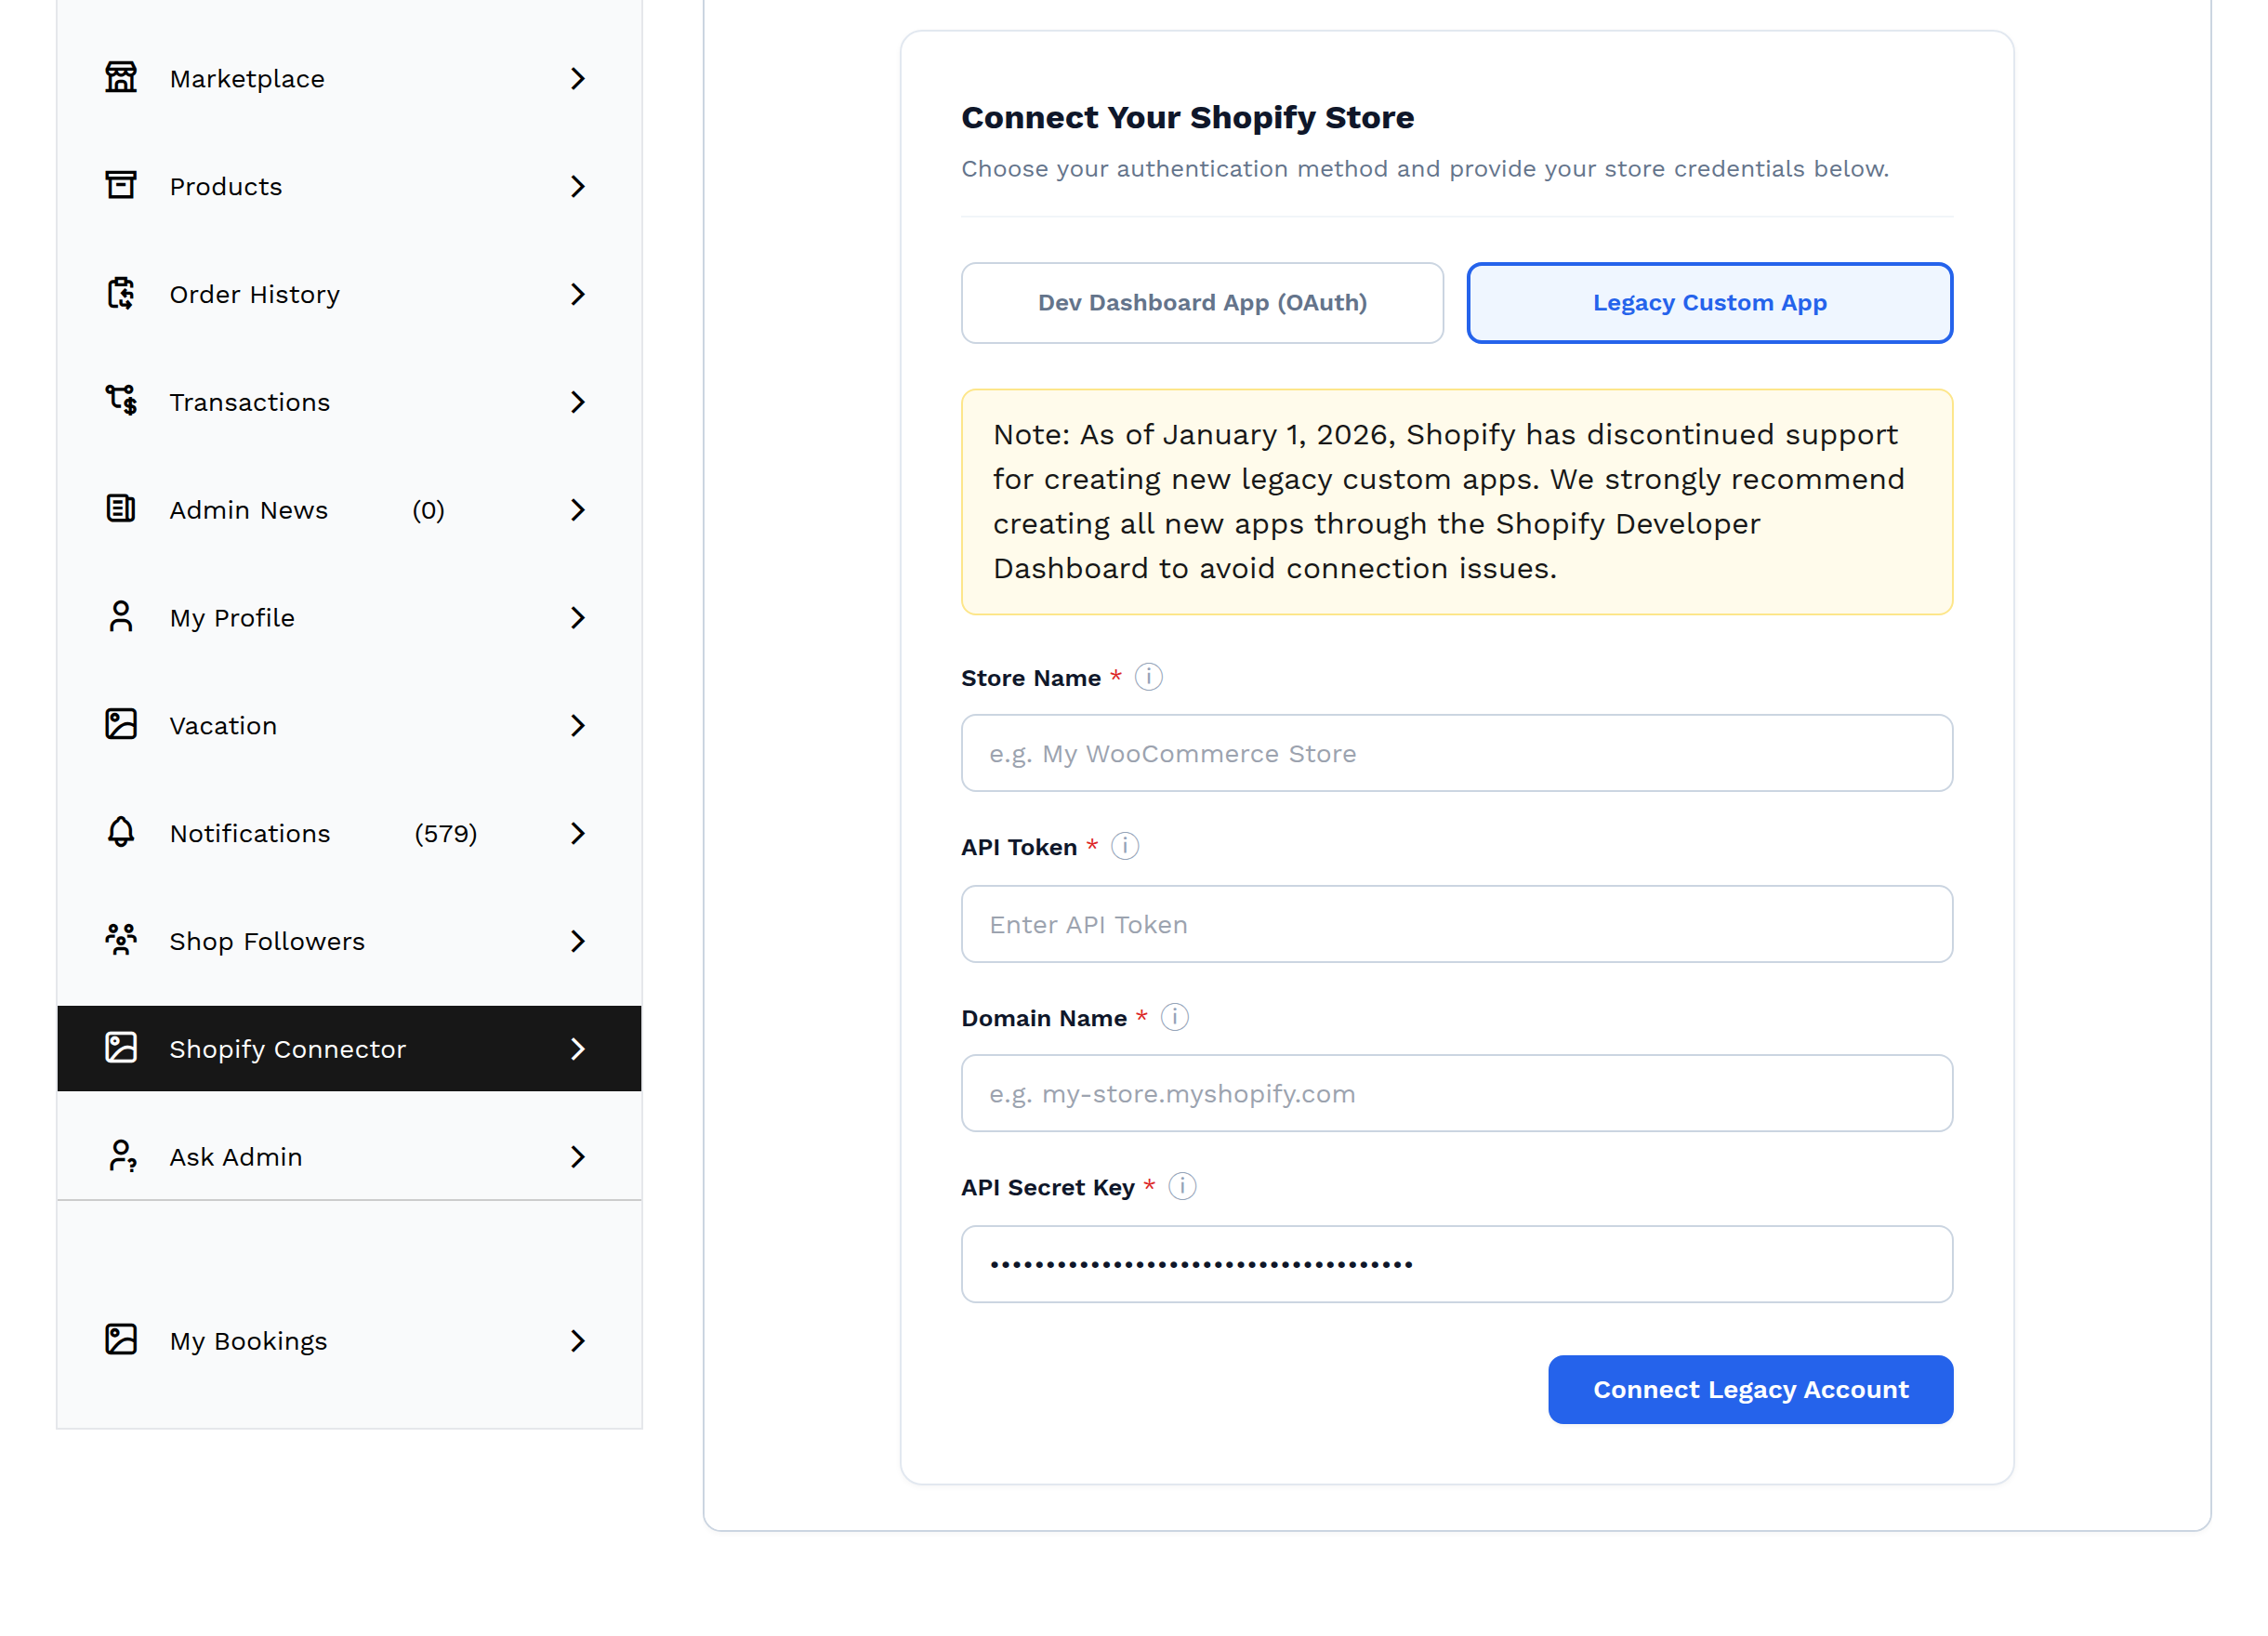Expand the Shopify Connector chevron
Image resolution: width=2268 pixels, height=1636 pixels.
tap(578, 1050)
